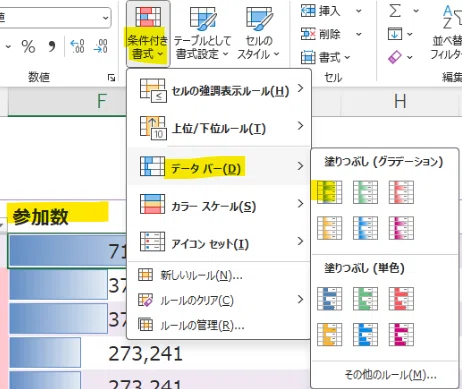The height and width of the screenshot is (389, 462).
Task: Select the red solid fill data bar
Action: [401, 299]
